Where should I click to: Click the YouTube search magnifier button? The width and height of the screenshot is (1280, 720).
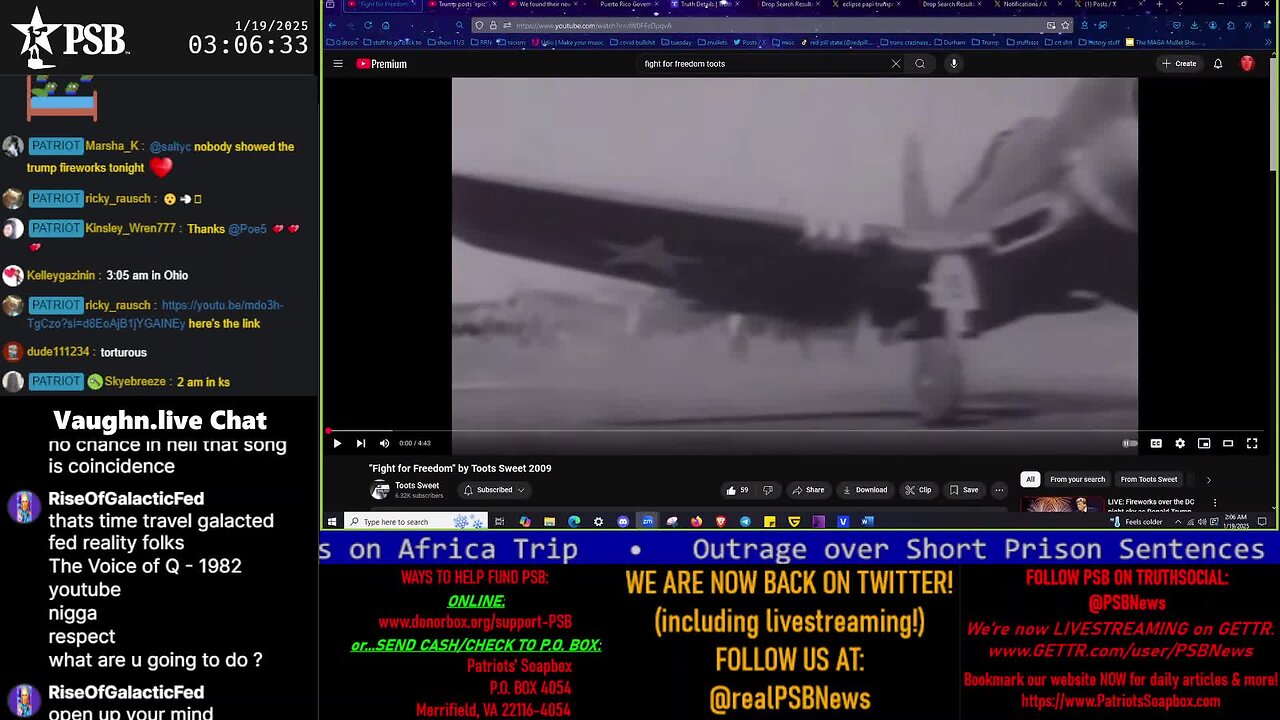point(920,64)
